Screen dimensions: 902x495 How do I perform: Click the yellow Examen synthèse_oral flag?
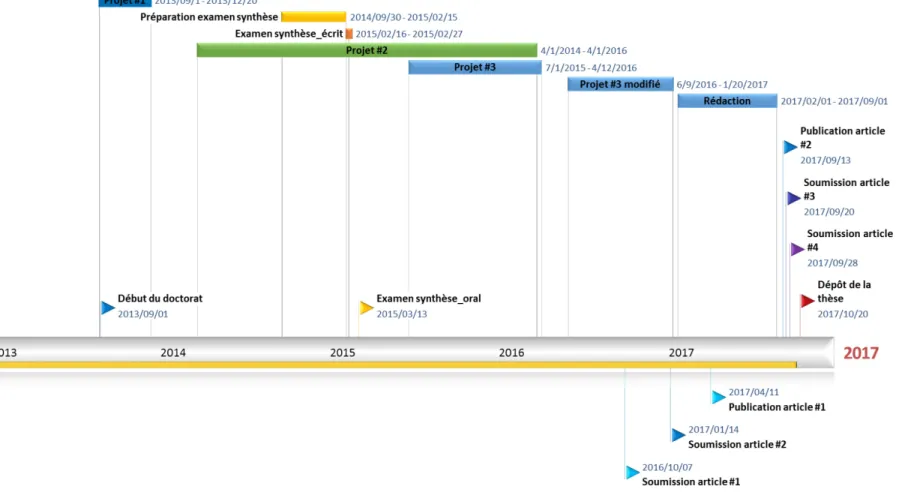[366, 308]
